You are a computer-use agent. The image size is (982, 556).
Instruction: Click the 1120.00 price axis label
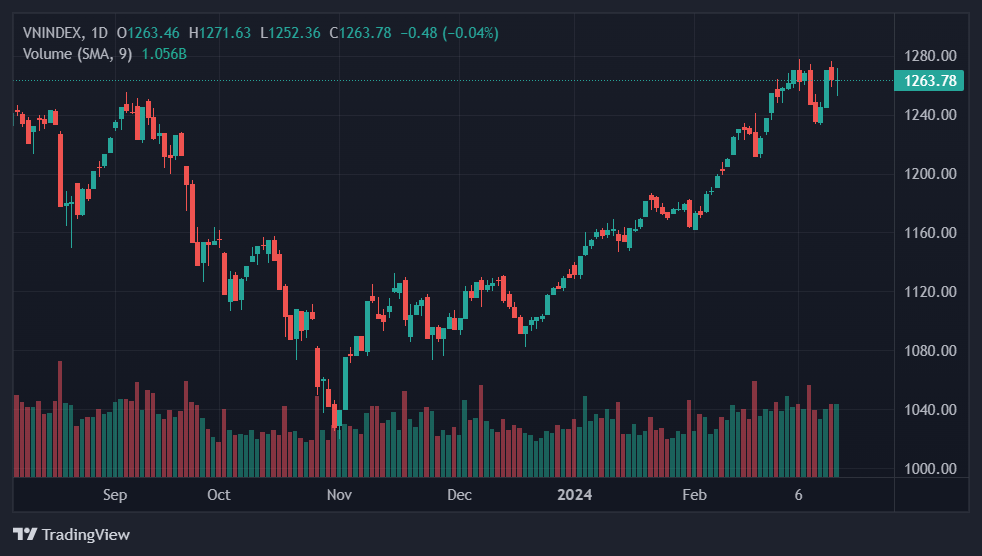pyautogui.click(x=929, y=292)
